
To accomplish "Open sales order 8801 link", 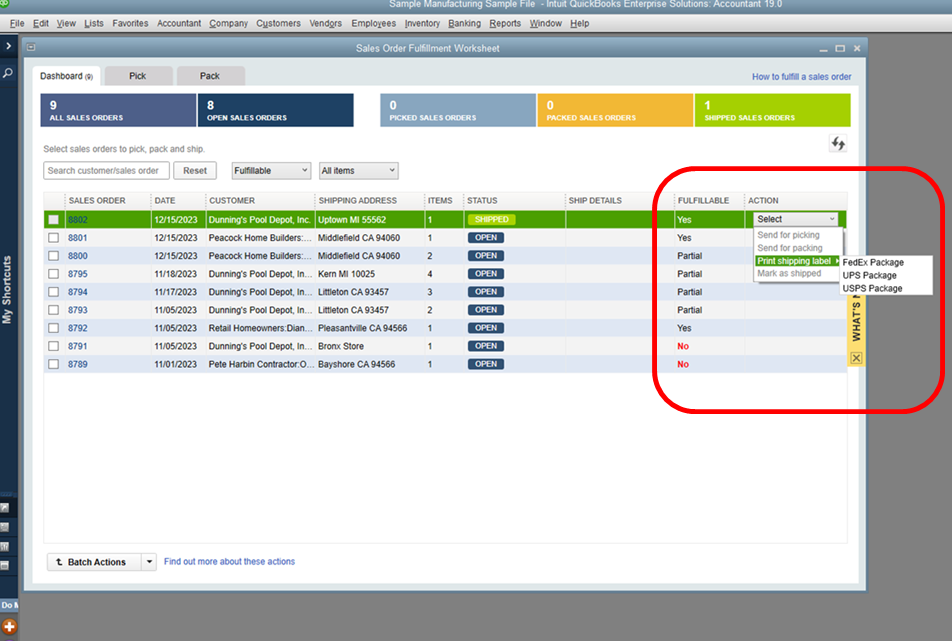I will coord(78,238).
